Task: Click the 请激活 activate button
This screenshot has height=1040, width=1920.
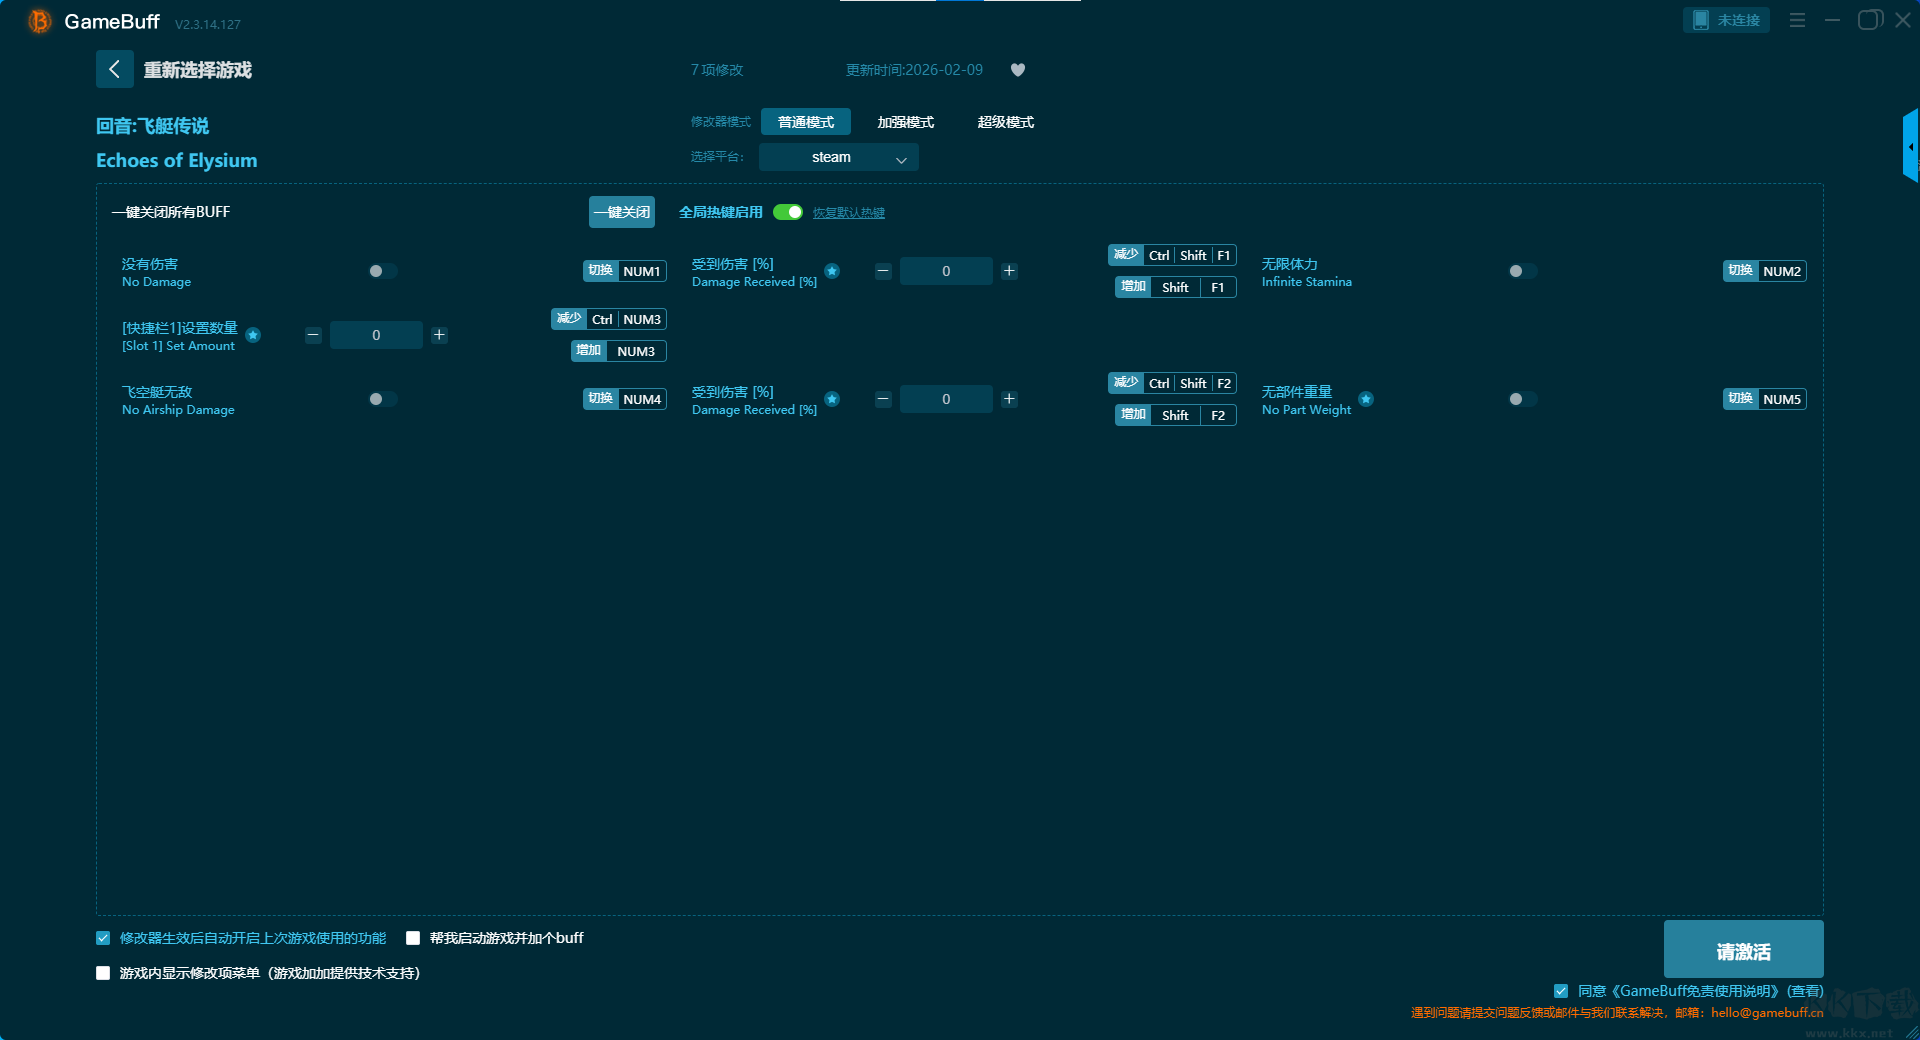Action: (x=1743, y=950)
